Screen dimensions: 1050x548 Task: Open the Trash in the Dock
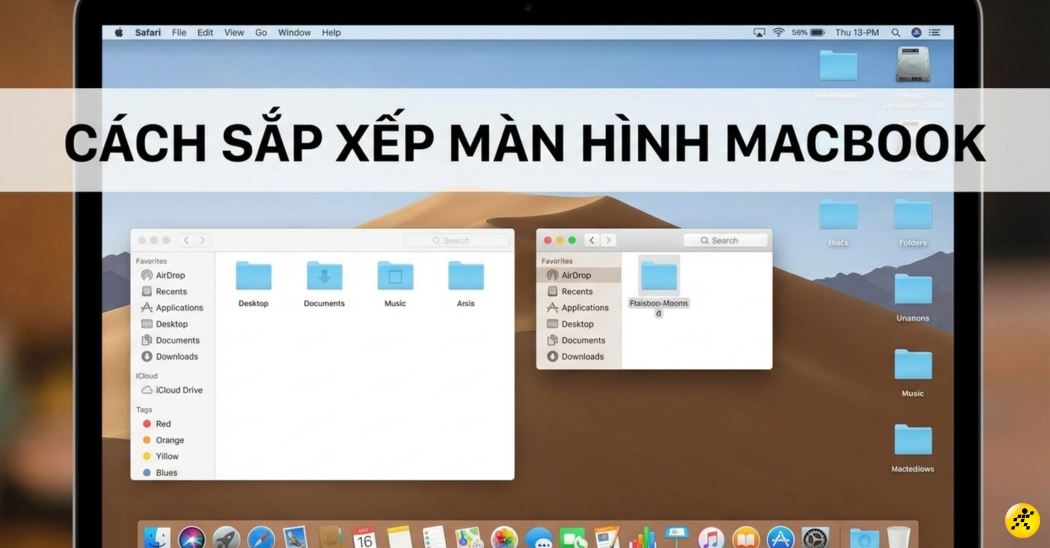coord(899,538)
